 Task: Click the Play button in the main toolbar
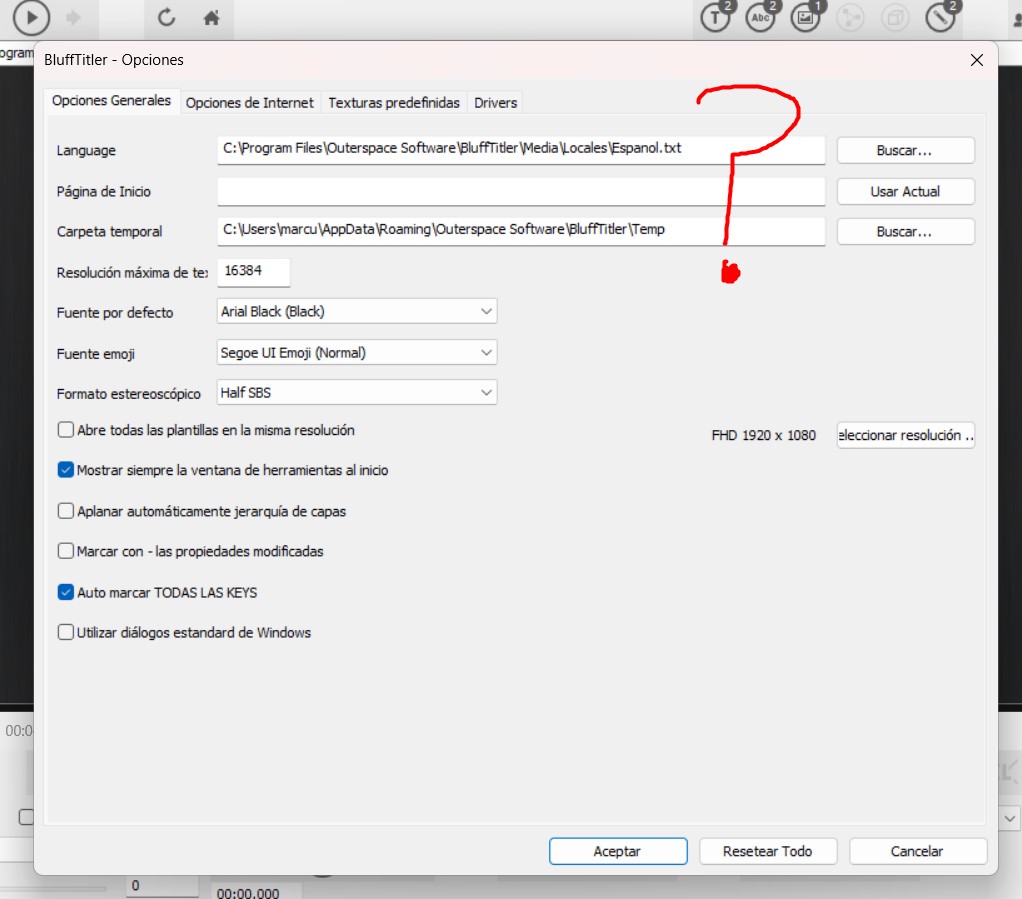[x=31, y=18]
